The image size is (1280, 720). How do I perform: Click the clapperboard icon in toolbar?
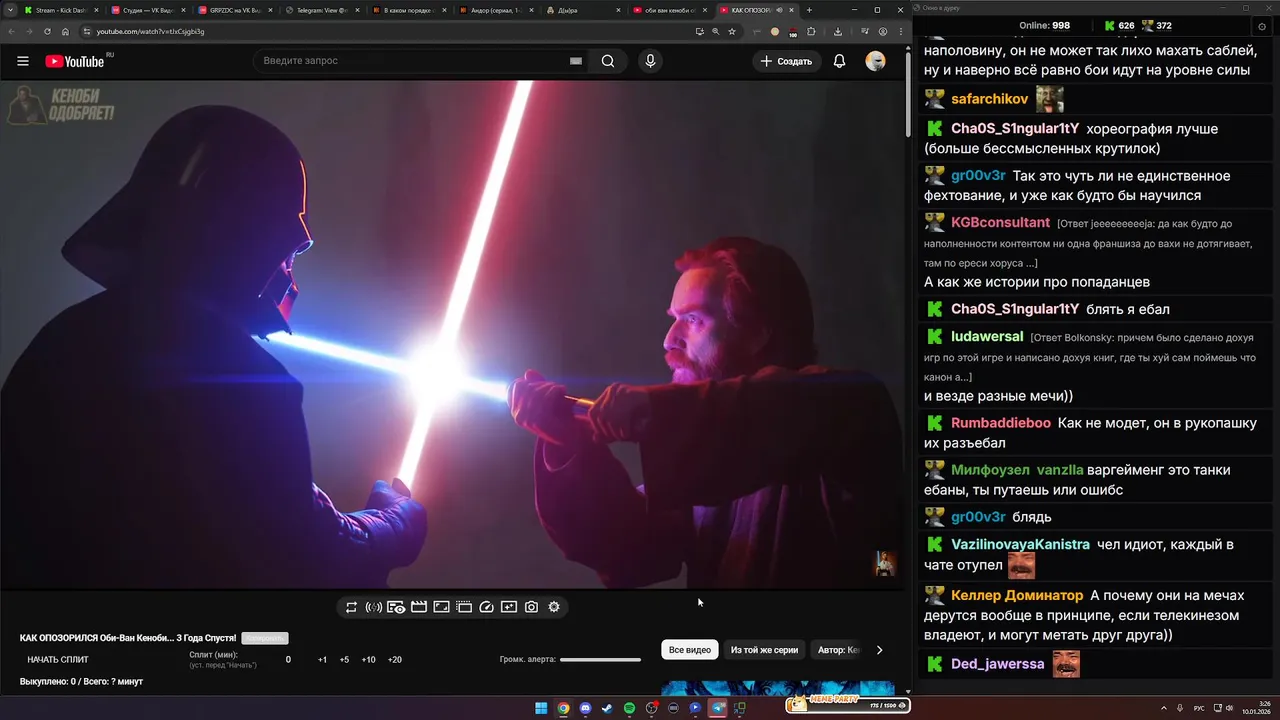(x=419, y=607)
